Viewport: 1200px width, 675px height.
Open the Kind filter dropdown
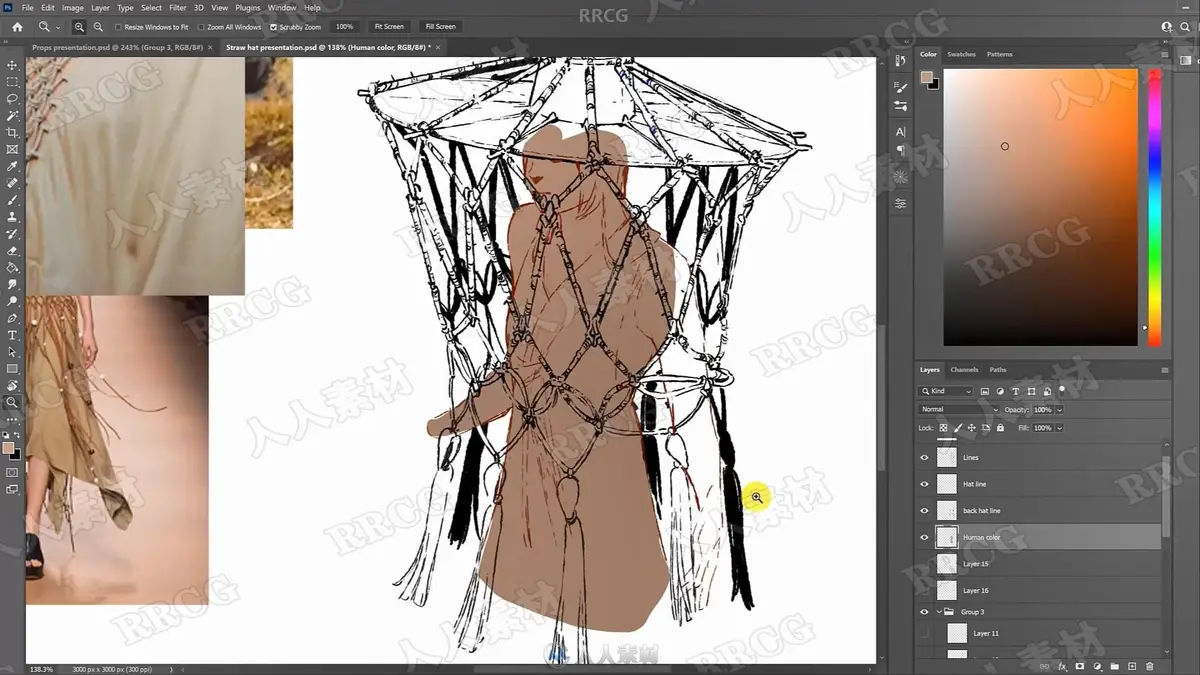pyautogui.click(x=946, y=391)
